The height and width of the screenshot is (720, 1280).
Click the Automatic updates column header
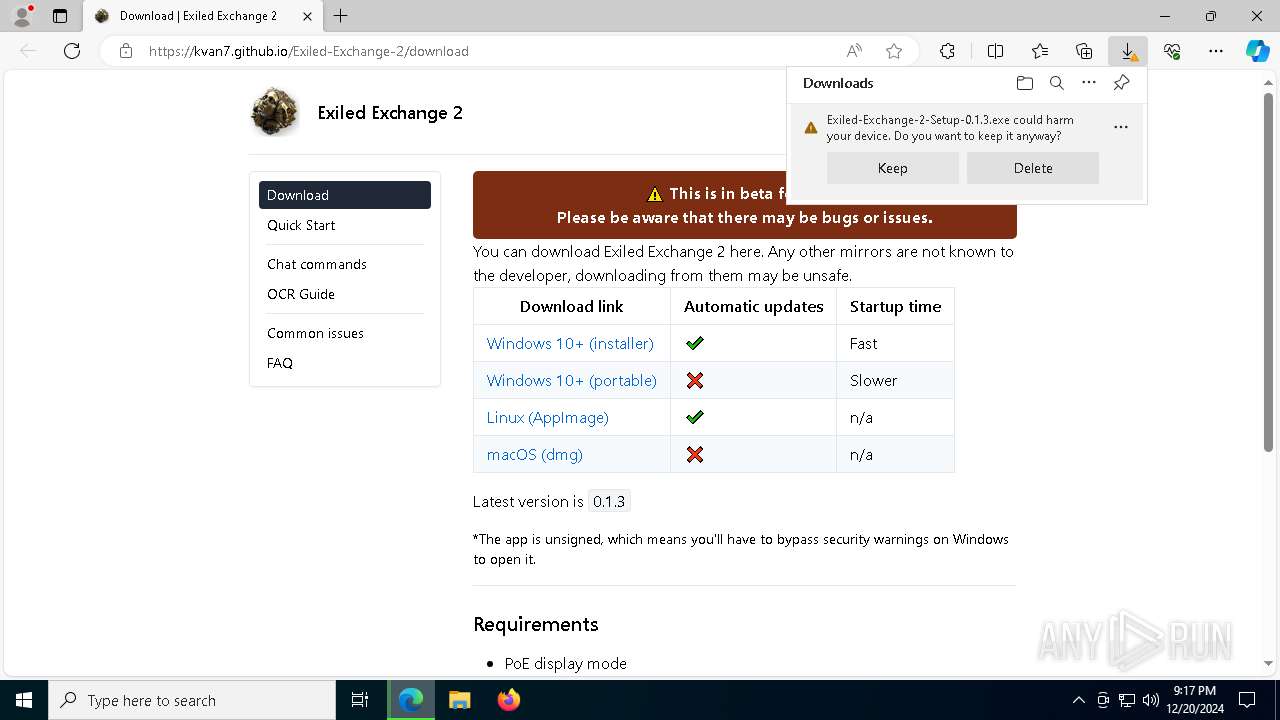pos(753,307)
